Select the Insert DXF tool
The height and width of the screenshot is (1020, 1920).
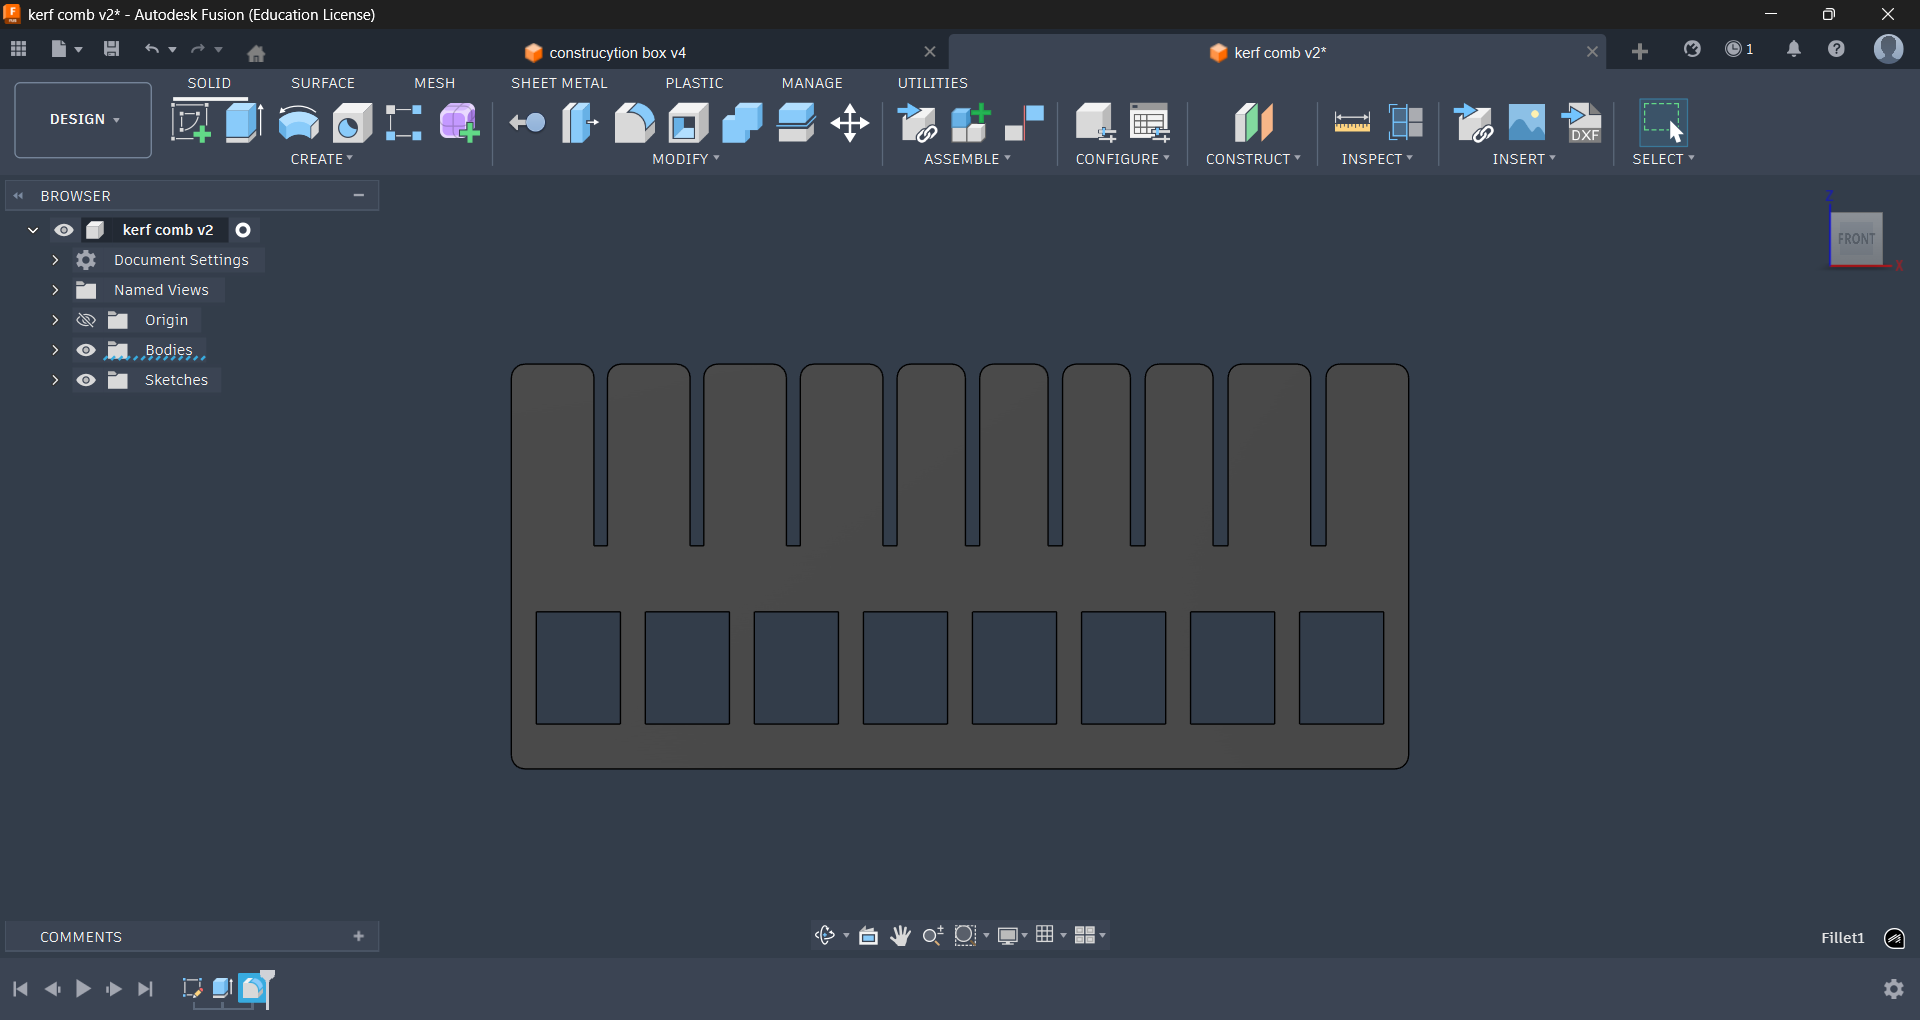click(x=1582, y=123)
